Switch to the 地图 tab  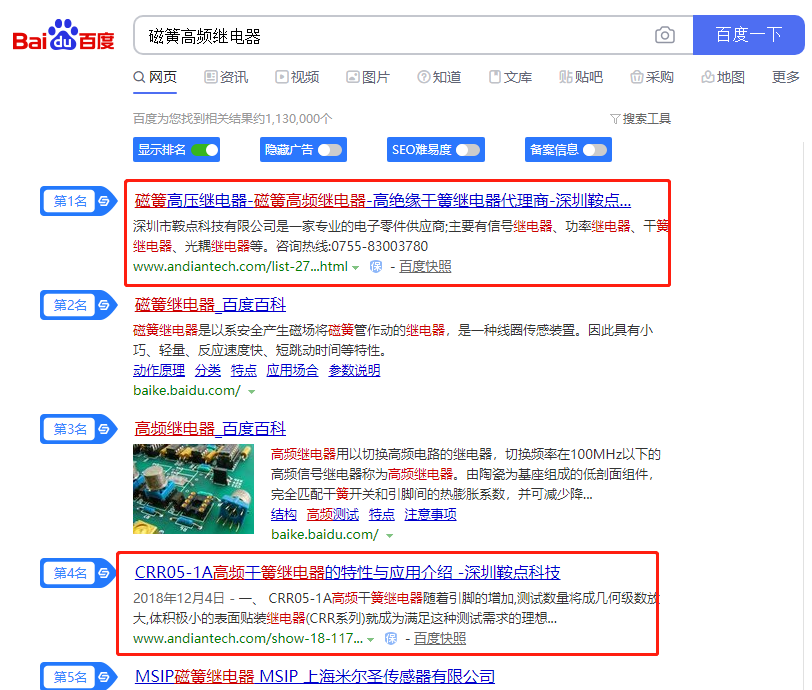point(723,77)
